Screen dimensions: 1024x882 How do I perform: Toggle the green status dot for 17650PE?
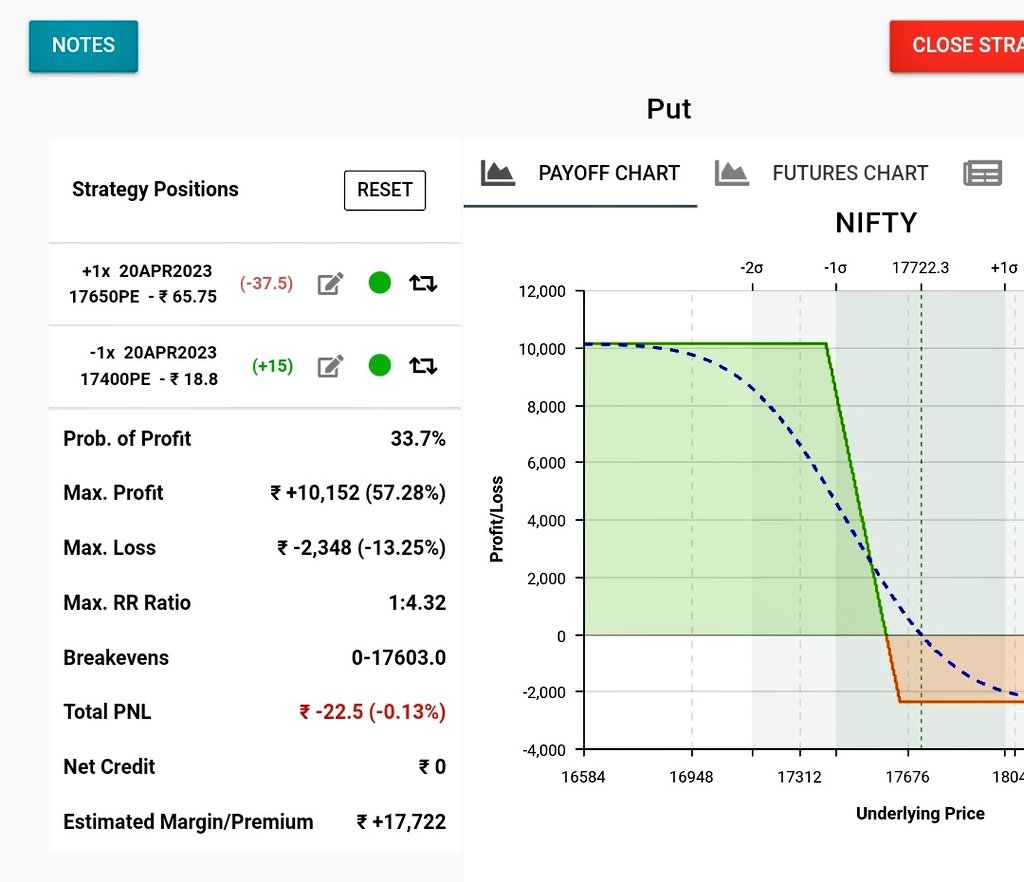pos(379,283)
